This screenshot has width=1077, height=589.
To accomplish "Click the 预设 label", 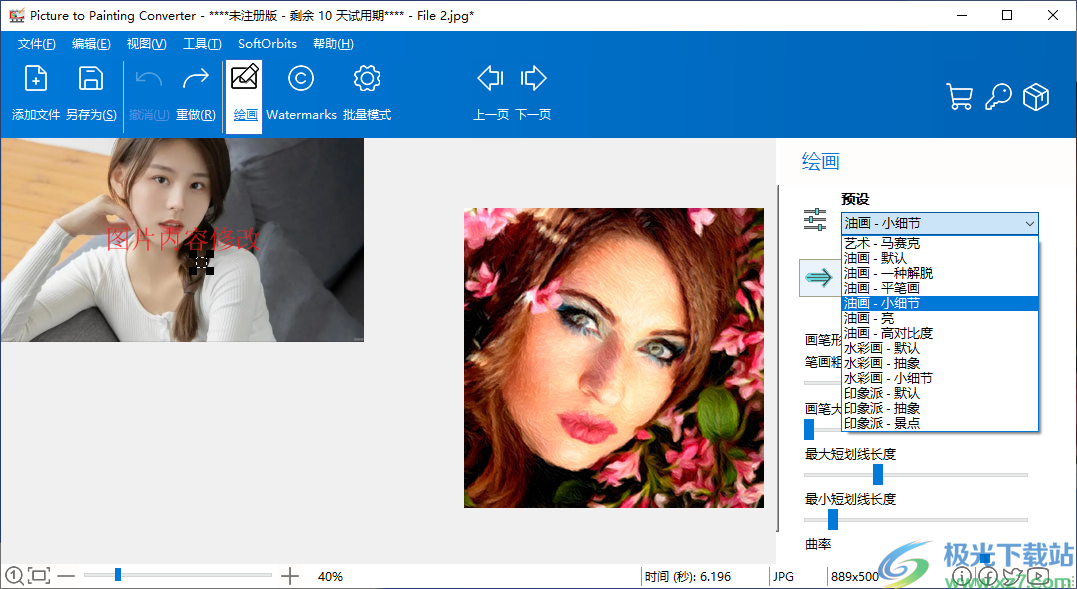I will (x=855, y=199).
